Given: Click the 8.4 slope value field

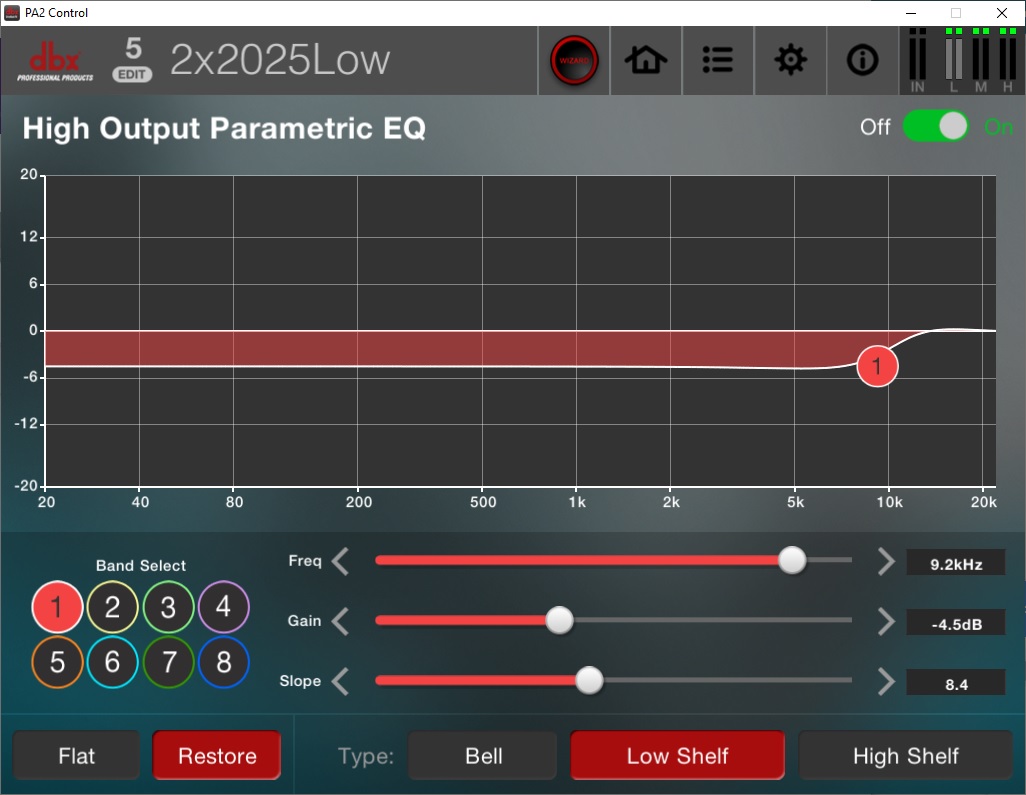Looking at the screenshot, I should [955, 684].
